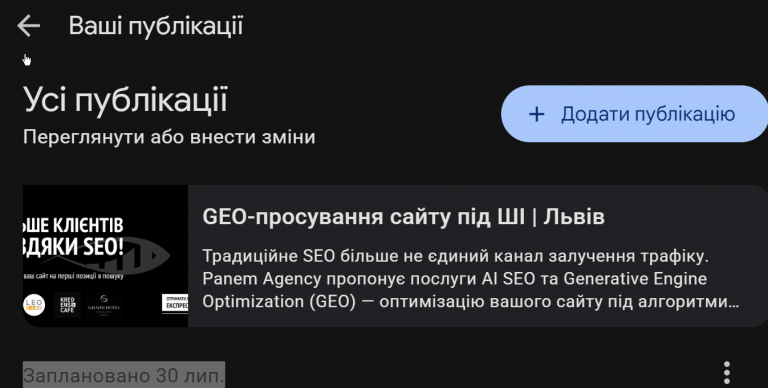
Task: Add a new post with Додати публікацію
Action: coord(634,114)
